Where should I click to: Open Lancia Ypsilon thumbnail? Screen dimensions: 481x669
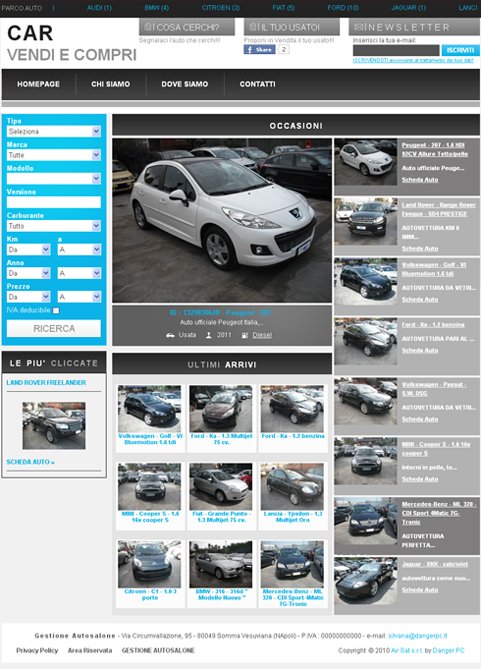coord(292,486)
